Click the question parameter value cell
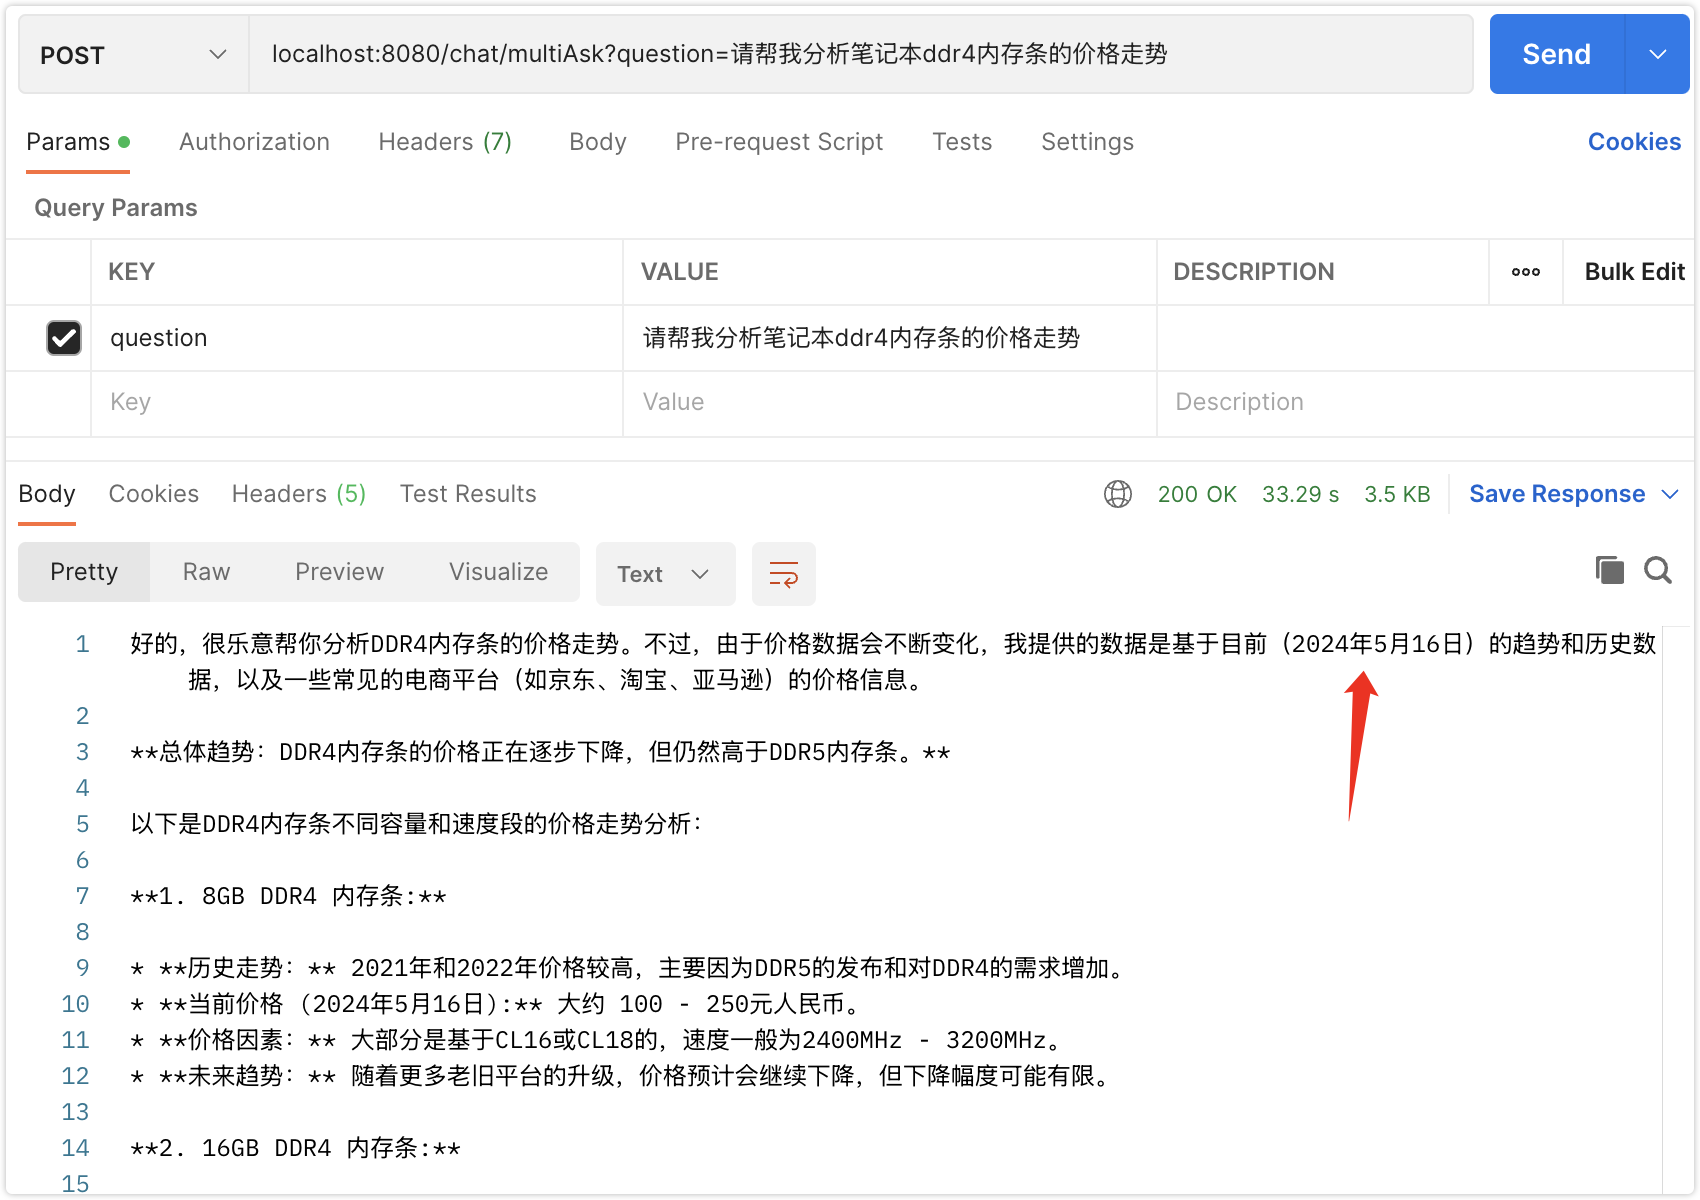Screen dimensions: 1700x1200 pyautogui.click(x=890, y=338)
